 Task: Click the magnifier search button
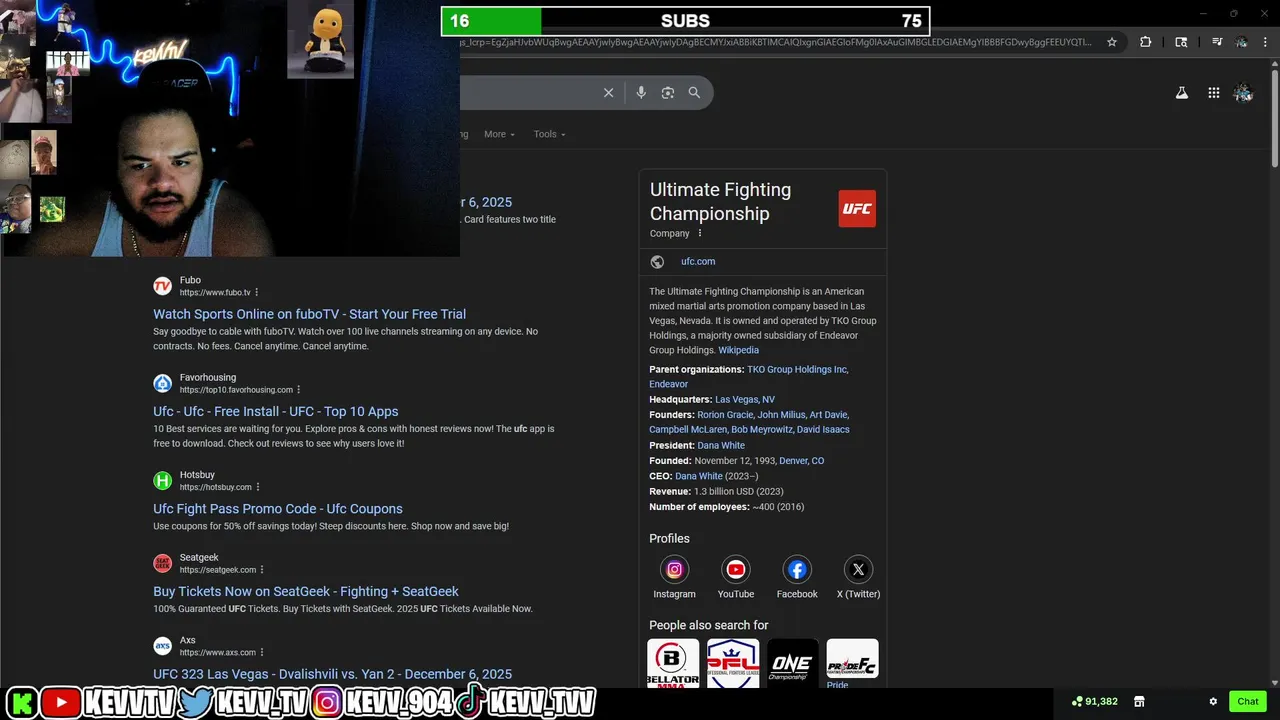(x=694, y=93)
